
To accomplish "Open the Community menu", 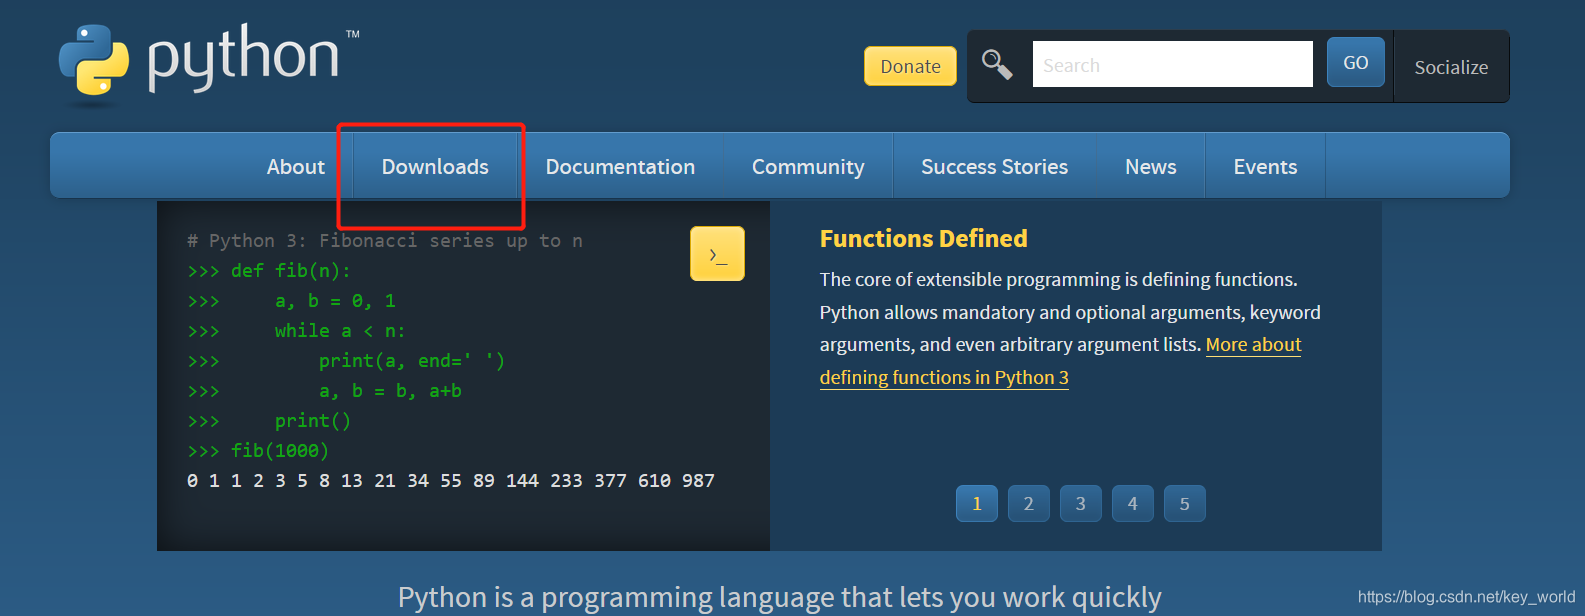I will point(808,166).
